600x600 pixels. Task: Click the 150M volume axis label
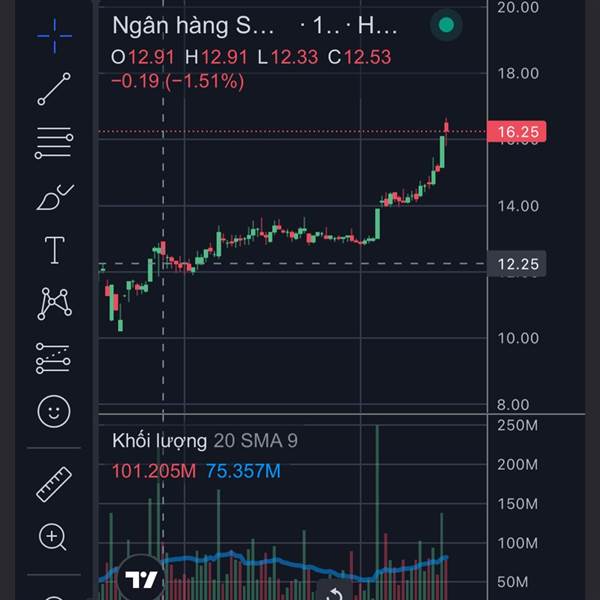tap(517, 504)
